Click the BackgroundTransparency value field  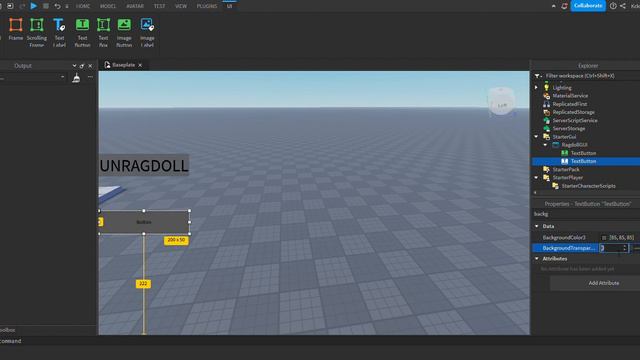(x=611, y=248)
